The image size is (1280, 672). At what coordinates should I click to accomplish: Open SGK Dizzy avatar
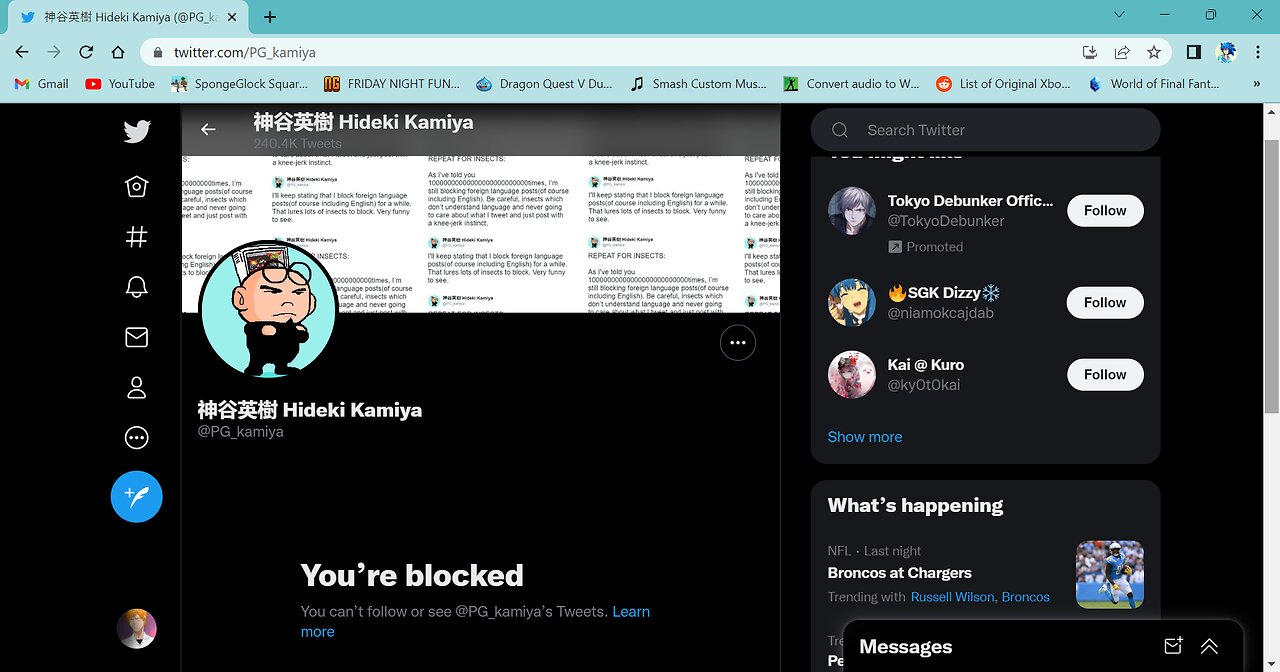tap(852, 302)
